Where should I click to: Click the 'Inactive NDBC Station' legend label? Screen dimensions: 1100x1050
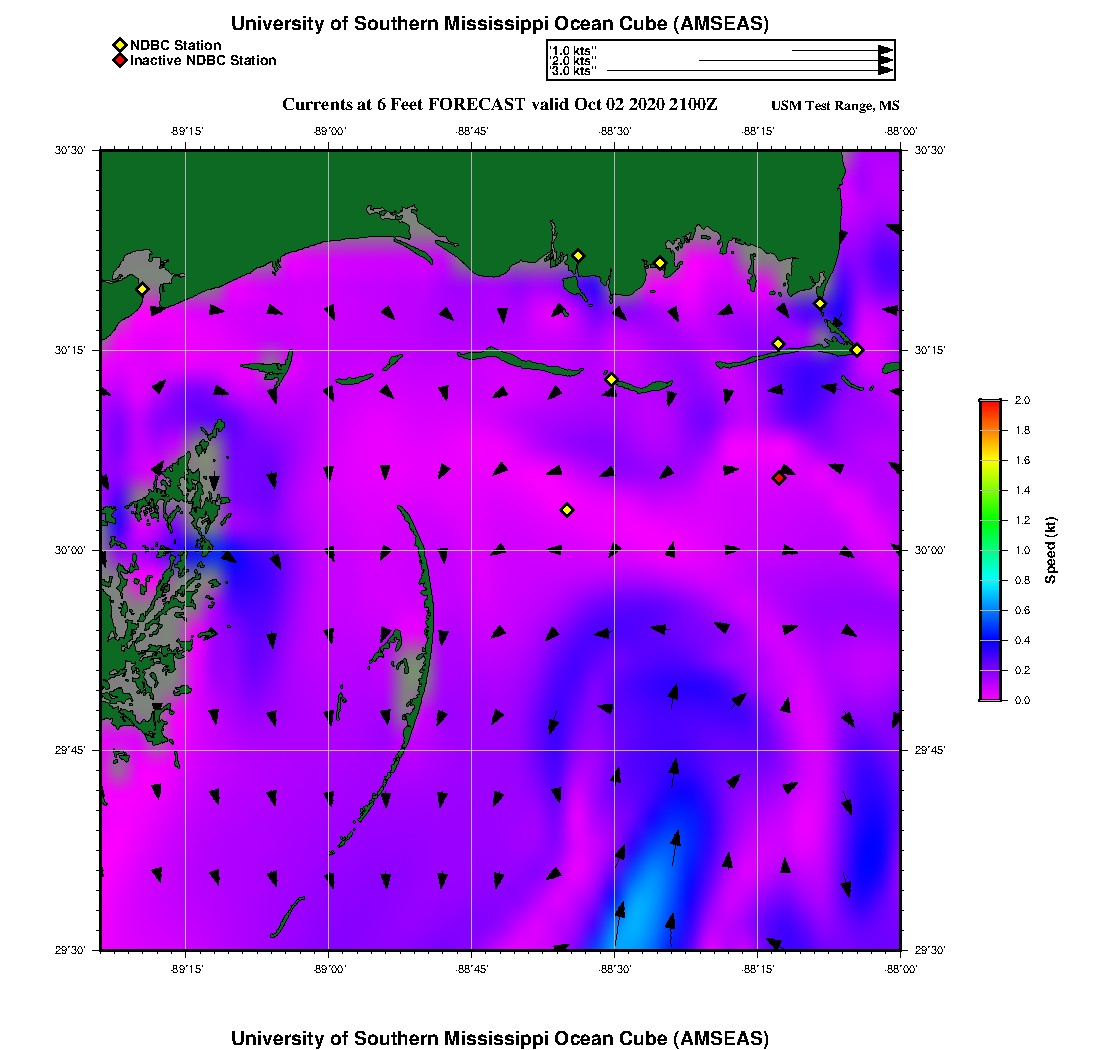tap(203, 60)
